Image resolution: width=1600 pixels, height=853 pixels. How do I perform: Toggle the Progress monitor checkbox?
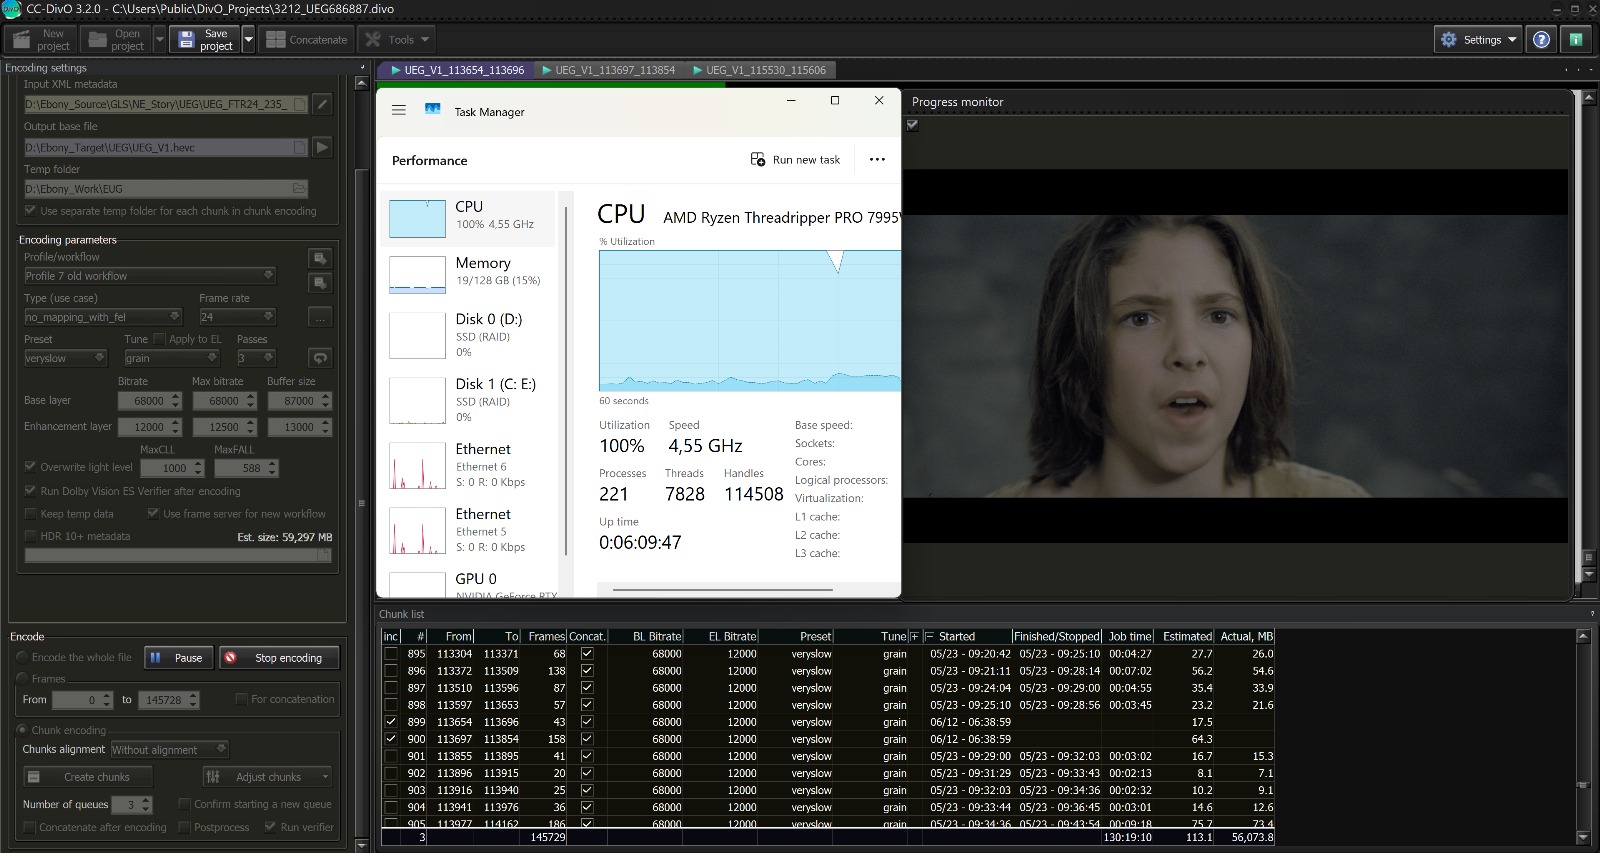point(912,125)
